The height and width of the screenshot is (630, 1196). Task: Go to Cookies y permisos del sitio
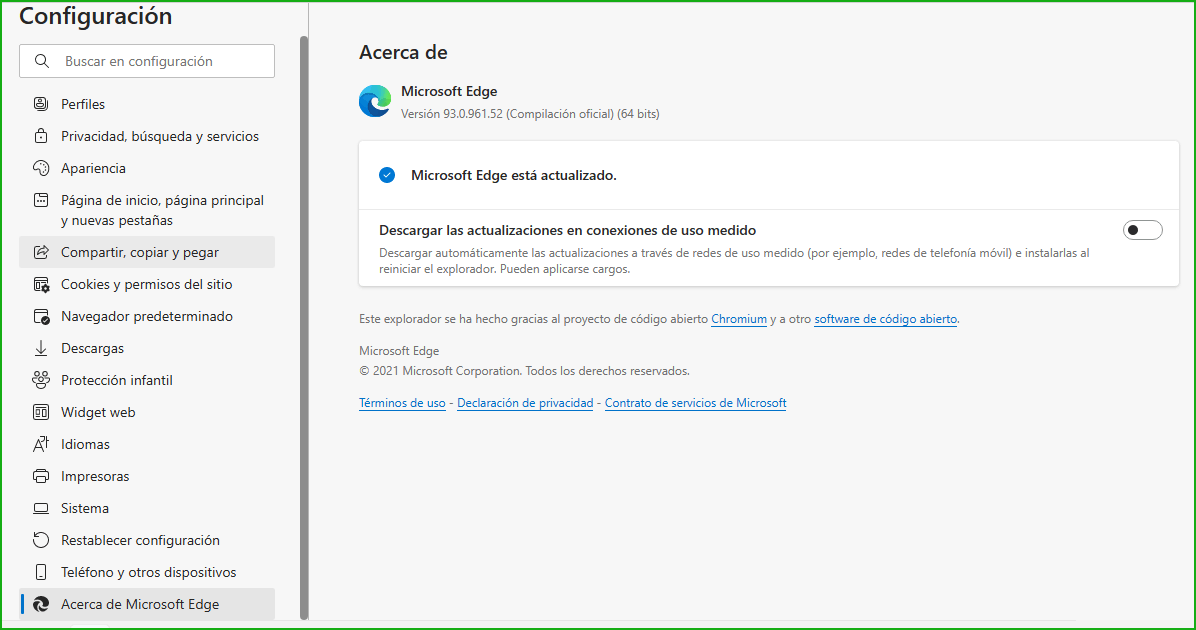(x=146, y=284)
